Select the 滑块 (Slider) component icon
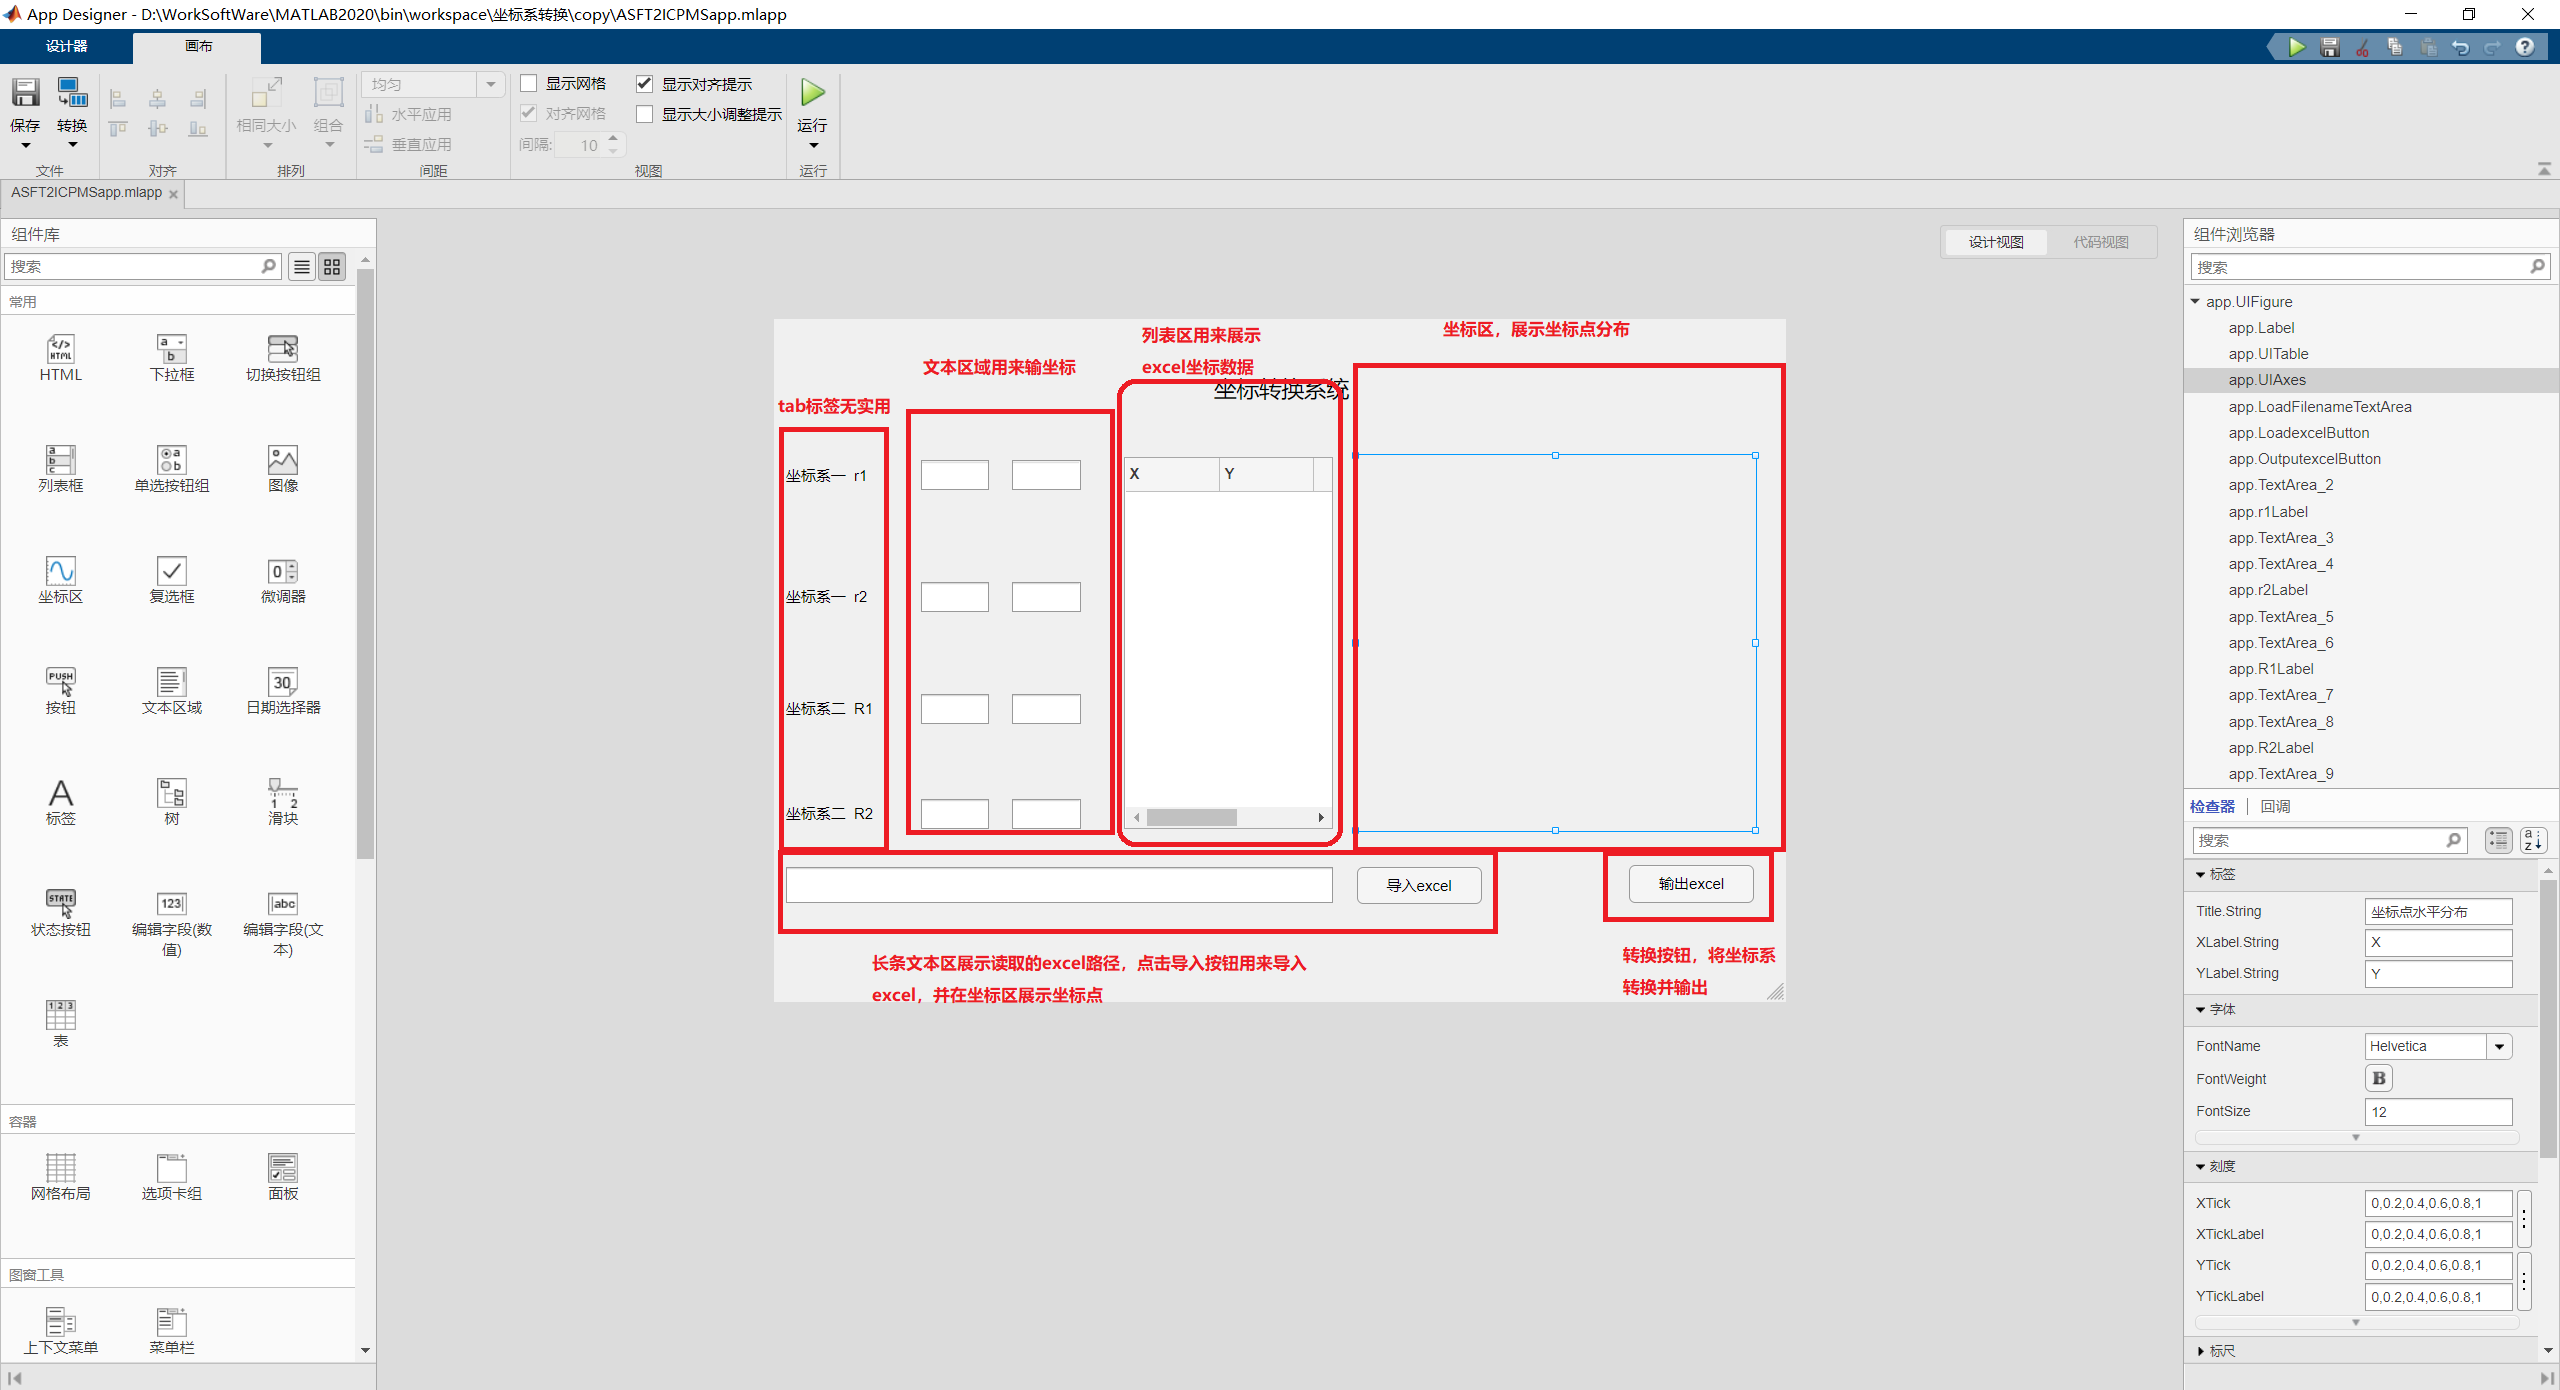 coord(283,793)
